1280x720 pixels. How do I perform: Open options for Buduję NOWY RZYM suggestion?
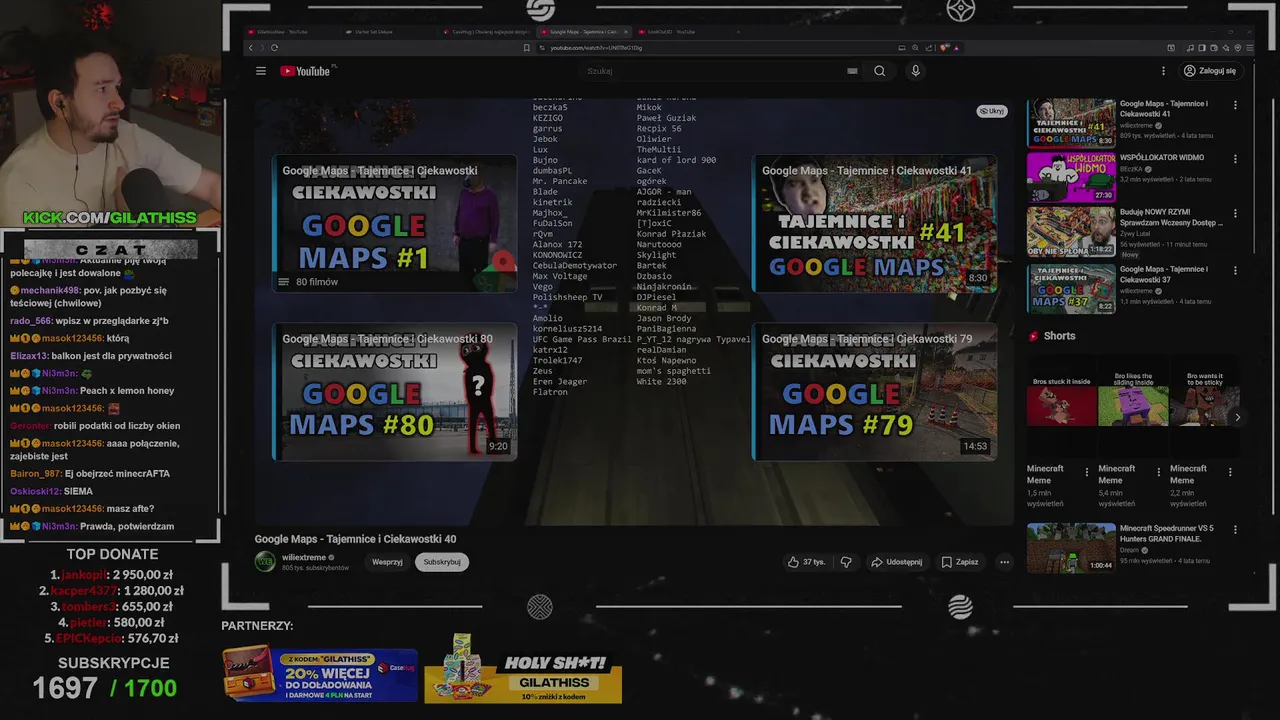[1235, 214]
